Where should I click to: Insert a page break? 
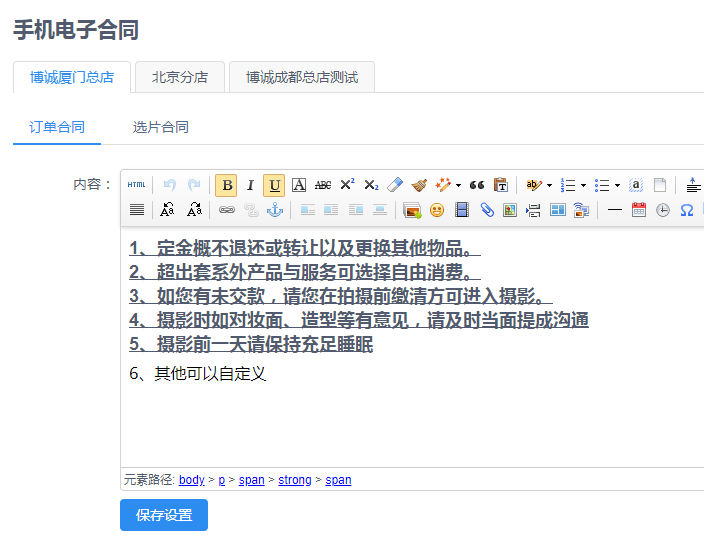tap(533, 210)
